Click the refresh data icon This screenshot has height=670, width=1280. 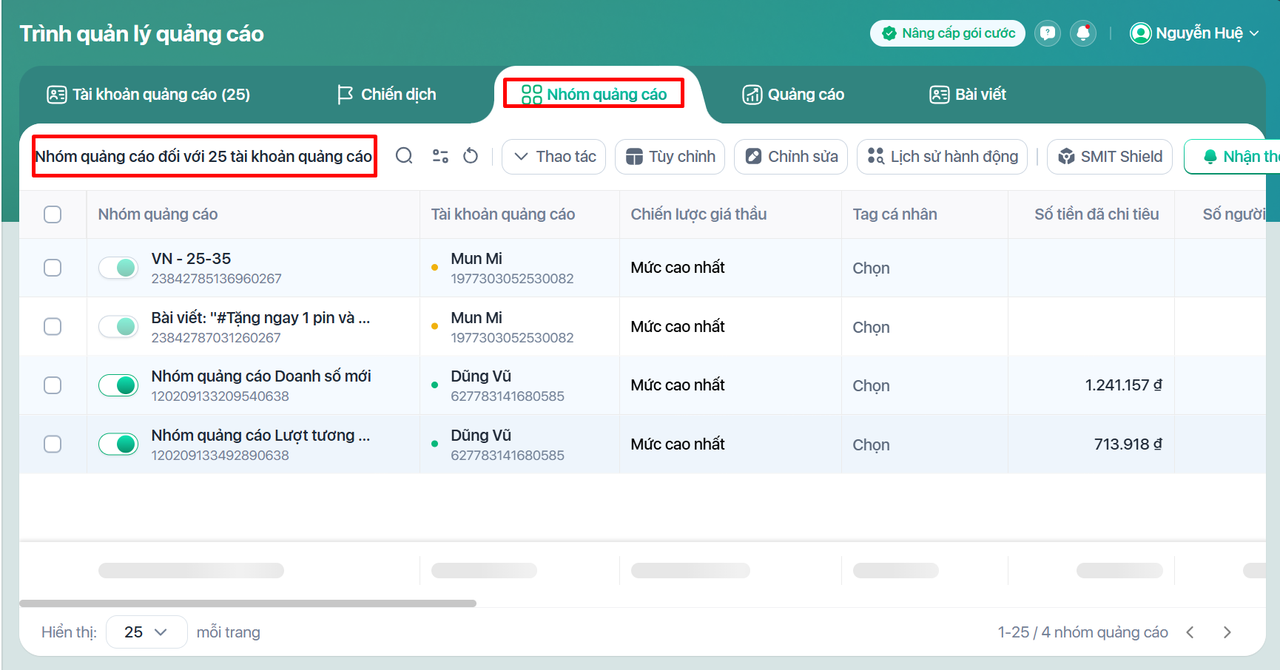pyautogui.click(x=471, y=156)
